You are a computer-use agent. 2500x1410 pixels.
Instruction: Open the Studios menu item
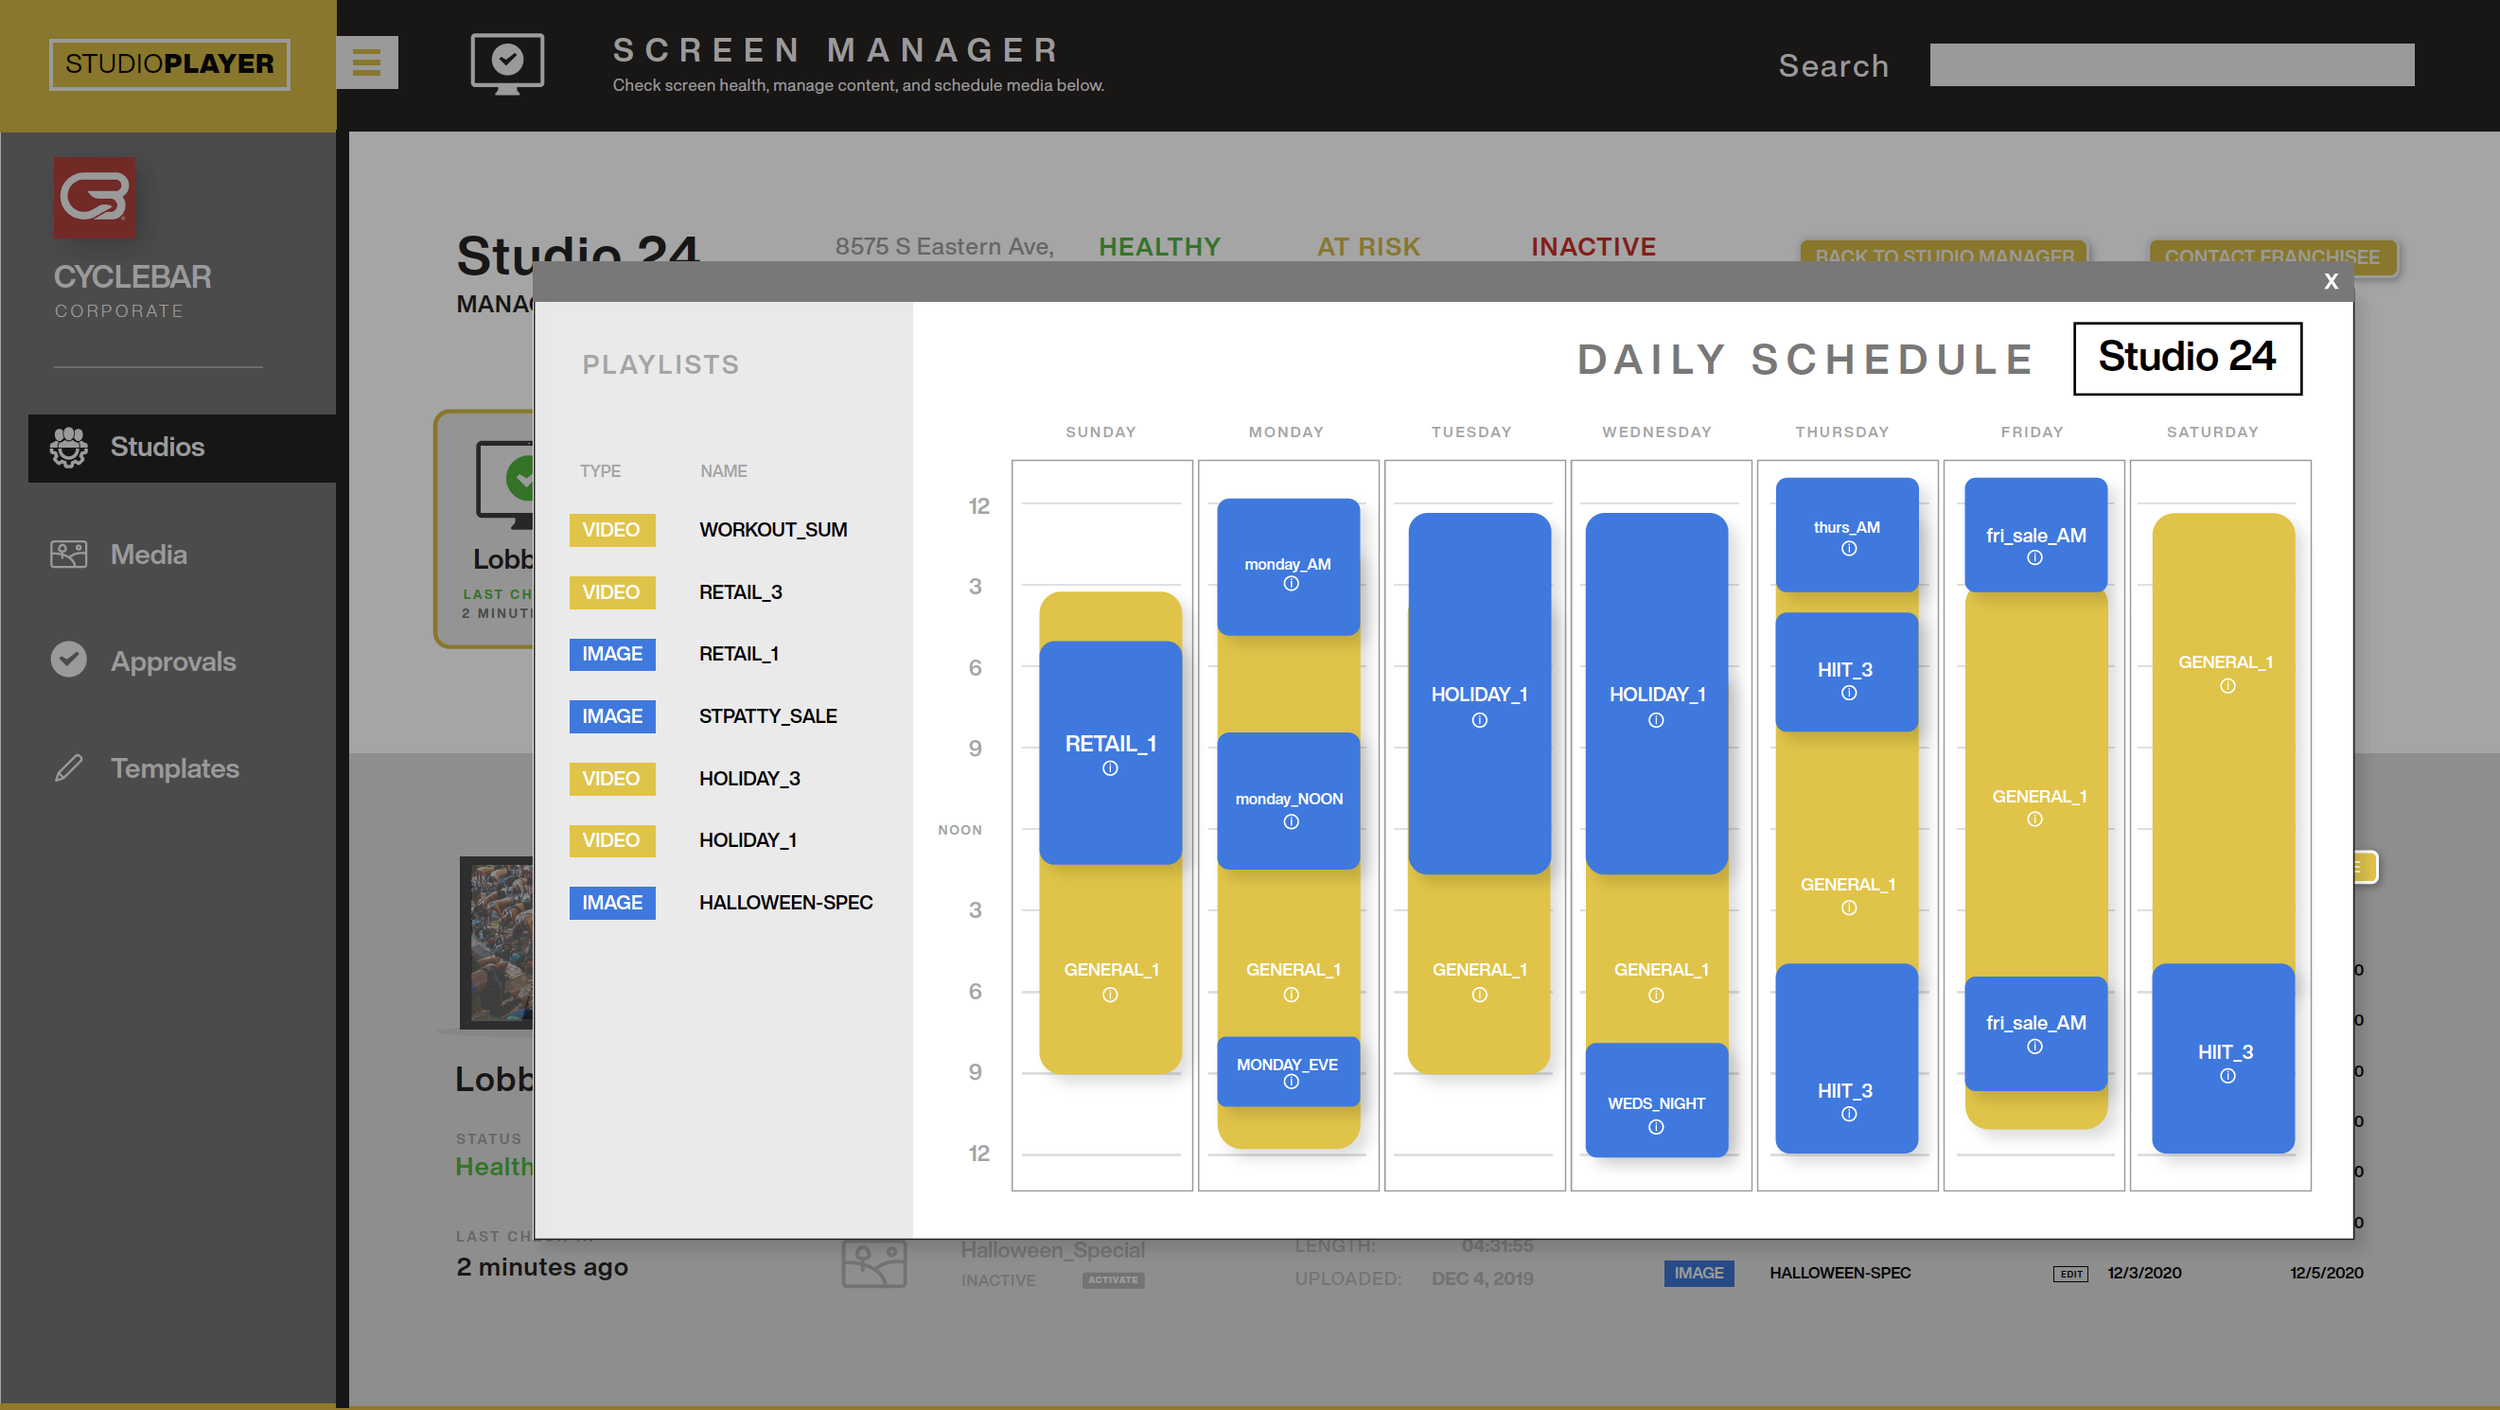(x=157, y=447)
